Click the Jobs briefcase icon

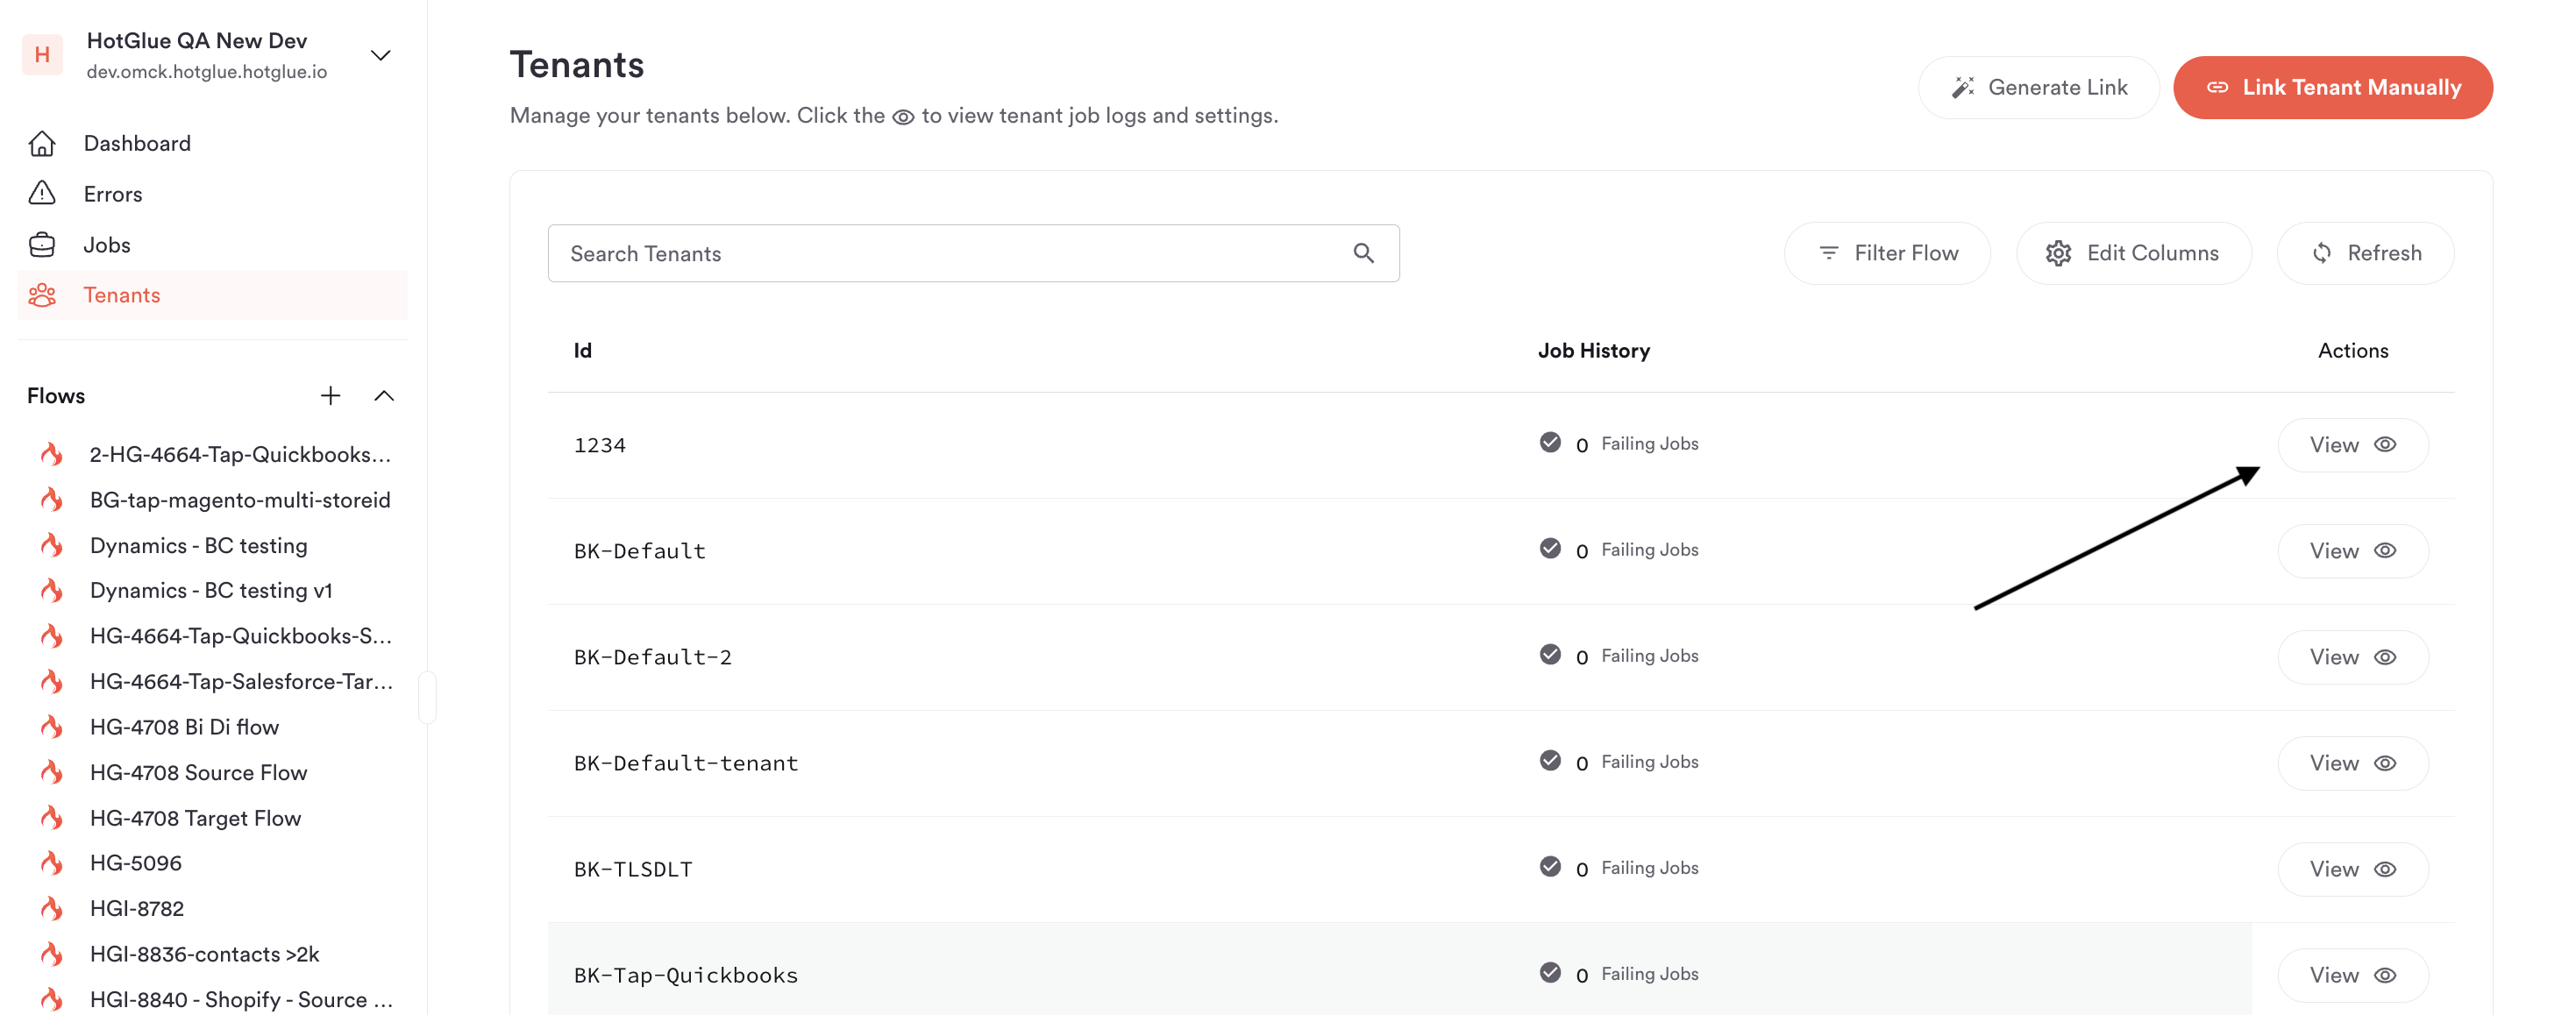coord(42,244)
